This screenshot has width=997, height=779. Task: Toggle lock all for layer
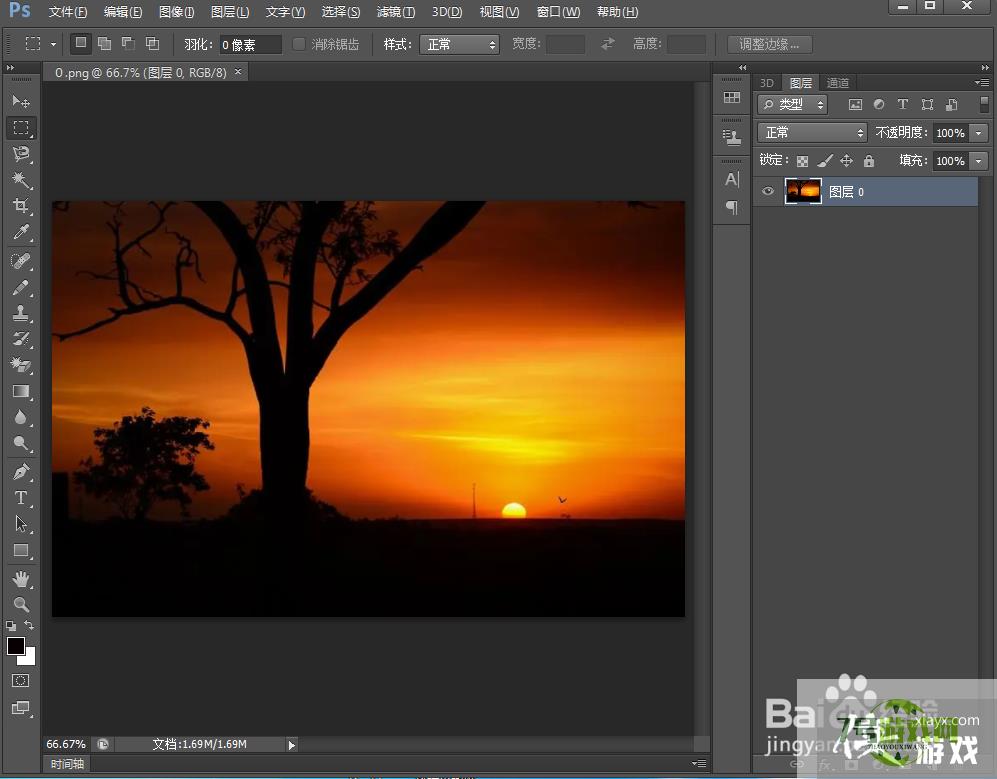pyautogui.click(x=869, y=161)
